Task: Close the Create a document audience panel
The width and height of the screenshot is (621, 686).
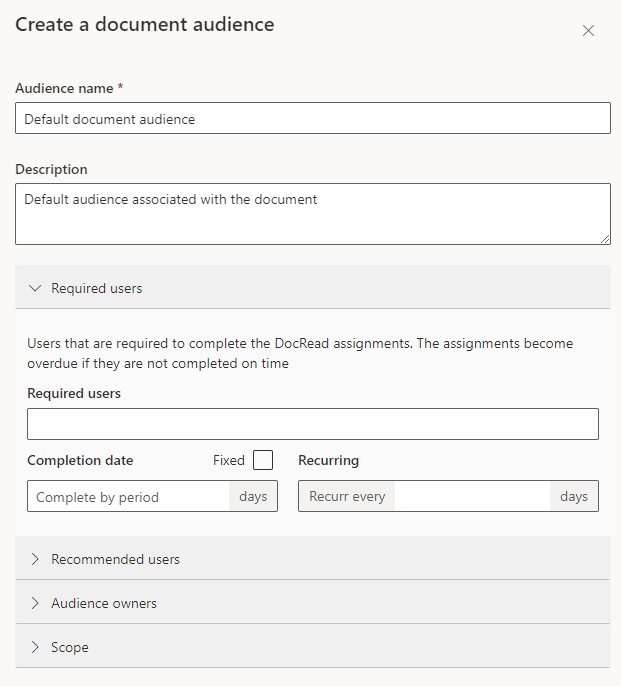Action: coord(588,30)
